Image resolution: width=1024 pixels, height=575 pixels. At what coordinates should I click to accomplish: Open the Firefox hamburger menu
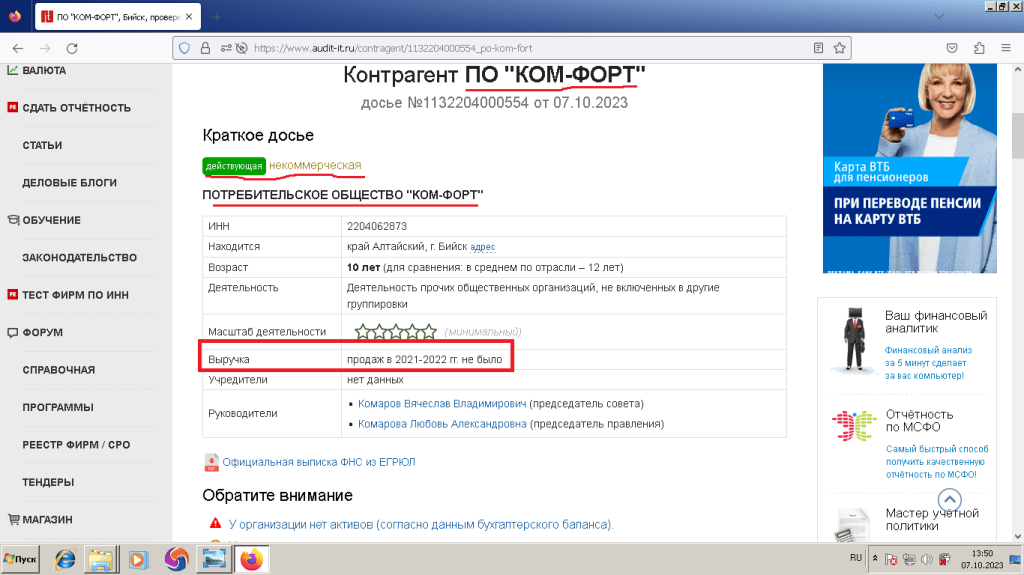click(x=1006, y=48)
